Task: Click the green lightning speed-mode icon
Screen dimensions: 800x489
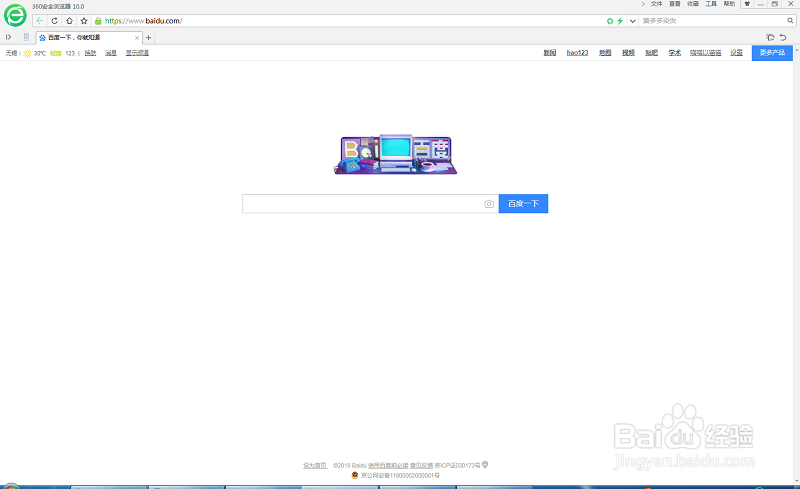Action: coord(620,21)
